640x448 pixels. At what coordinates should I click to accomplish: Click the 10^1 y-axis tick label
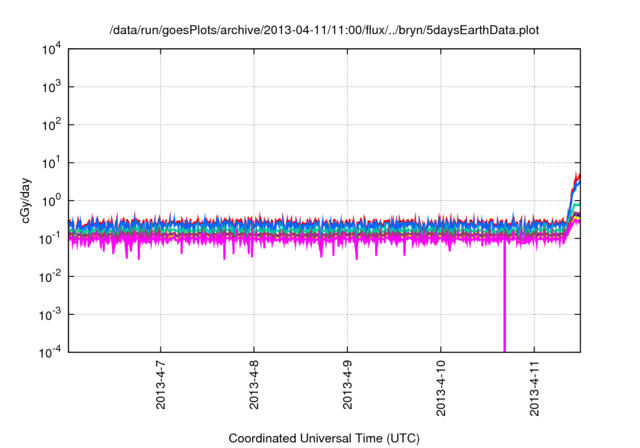[x=51, y=163]
